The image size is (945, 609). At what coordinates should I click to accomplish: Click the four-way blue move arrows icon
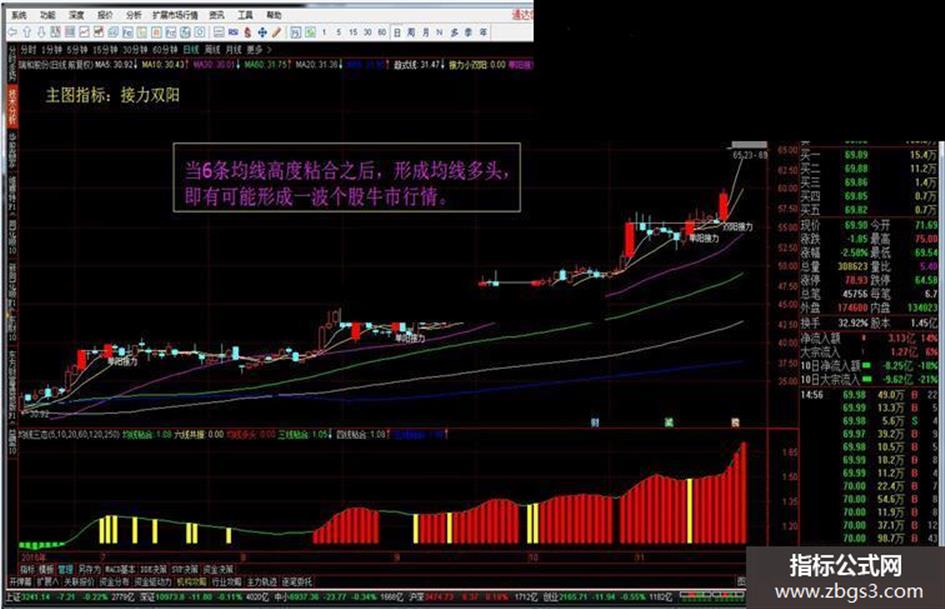(262, 33)
